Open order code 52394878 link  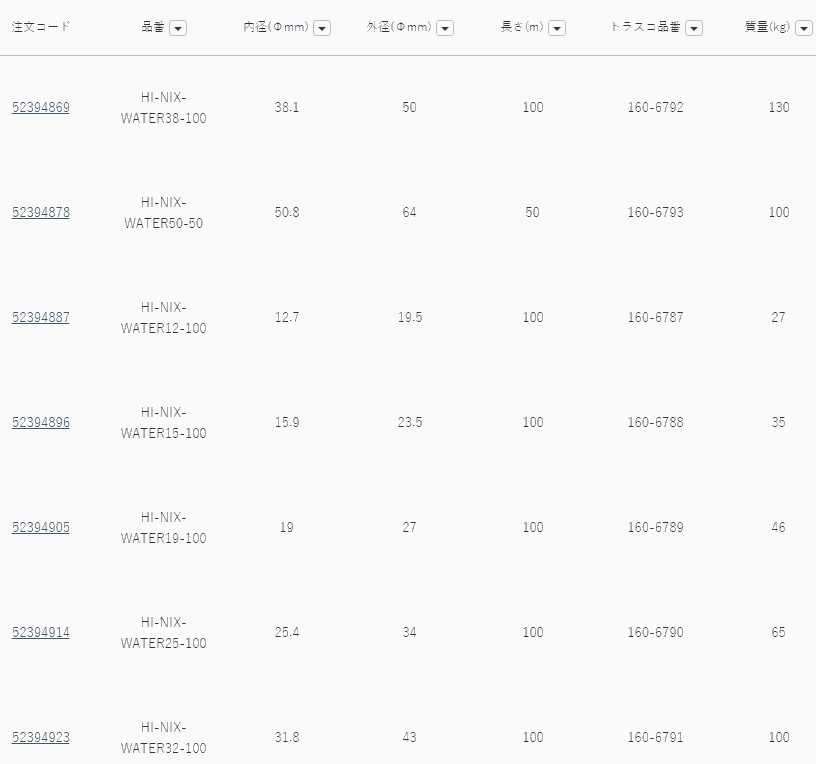[x=41, y=212]
